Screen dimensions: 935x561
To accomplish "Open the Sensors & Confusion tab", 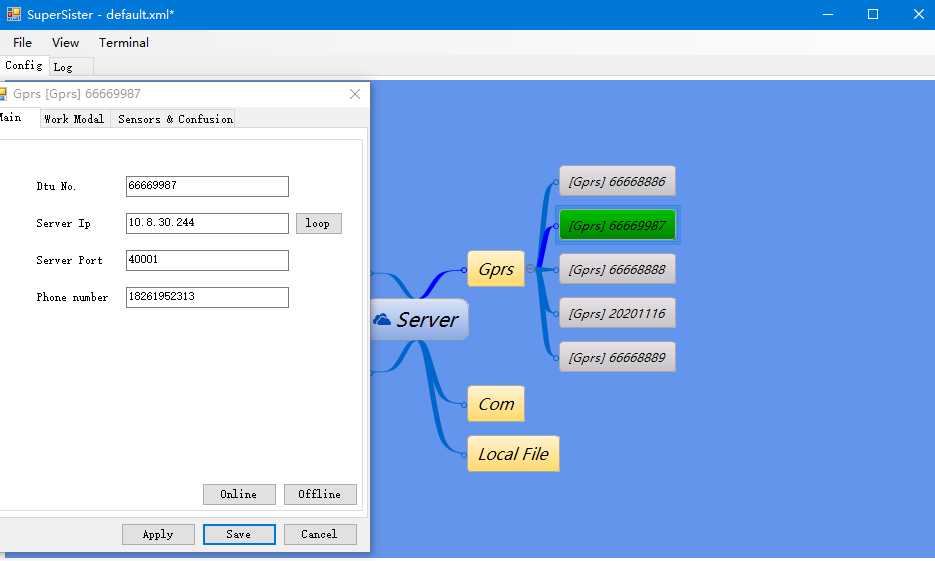I will pyautogui.click(x=175, y=119).
